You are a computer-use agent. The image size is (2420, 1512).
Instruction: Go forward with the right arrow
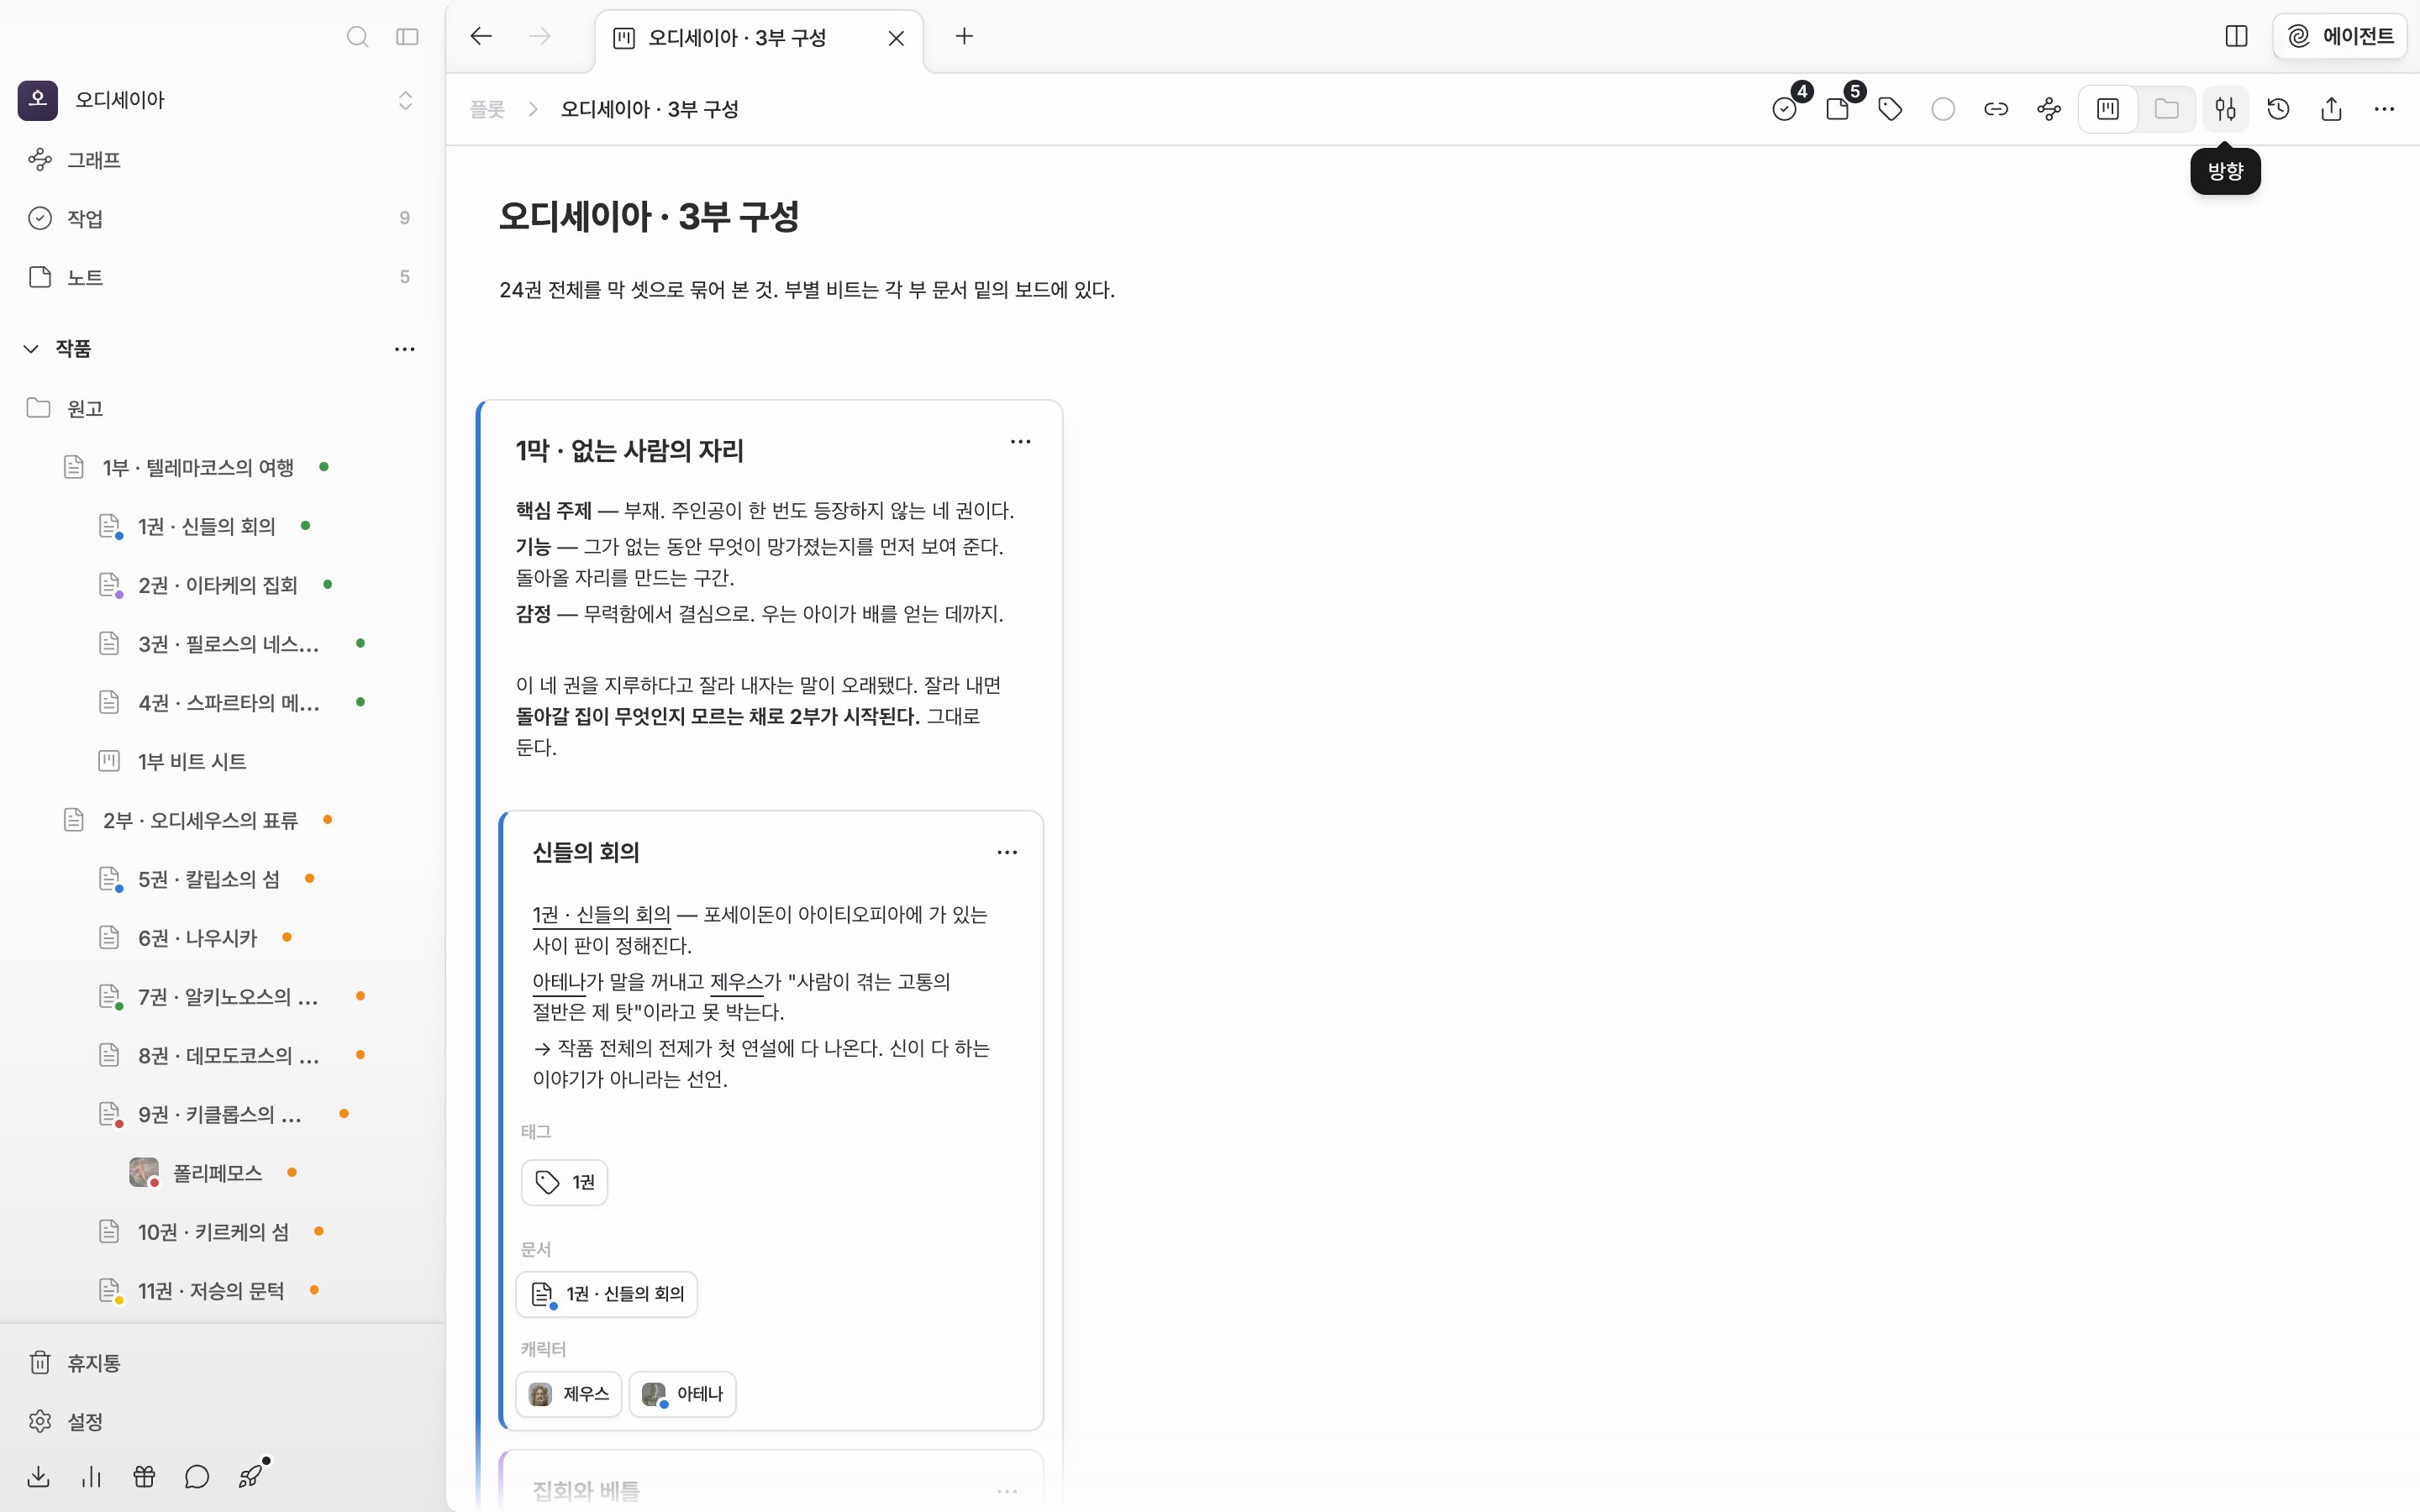[540, 37]
